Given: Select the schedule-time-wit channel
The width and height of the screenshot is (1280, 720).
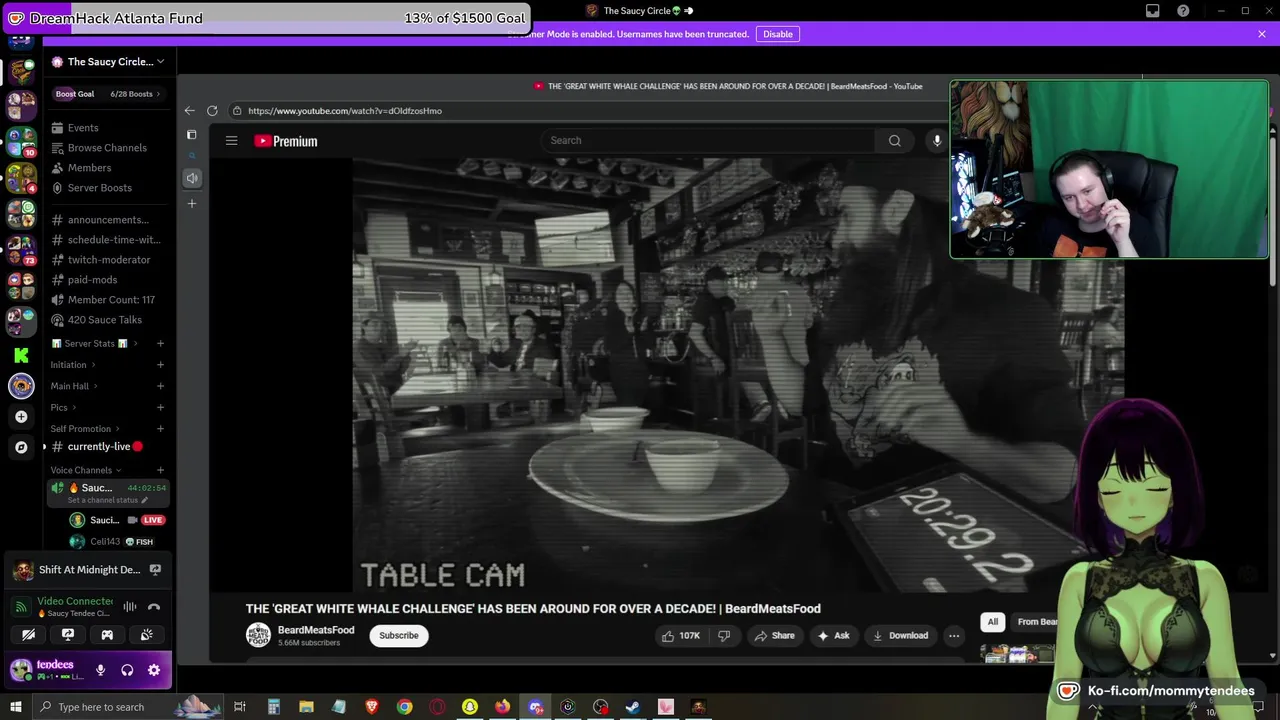Looking at the screenshot, I should point(108,240).
